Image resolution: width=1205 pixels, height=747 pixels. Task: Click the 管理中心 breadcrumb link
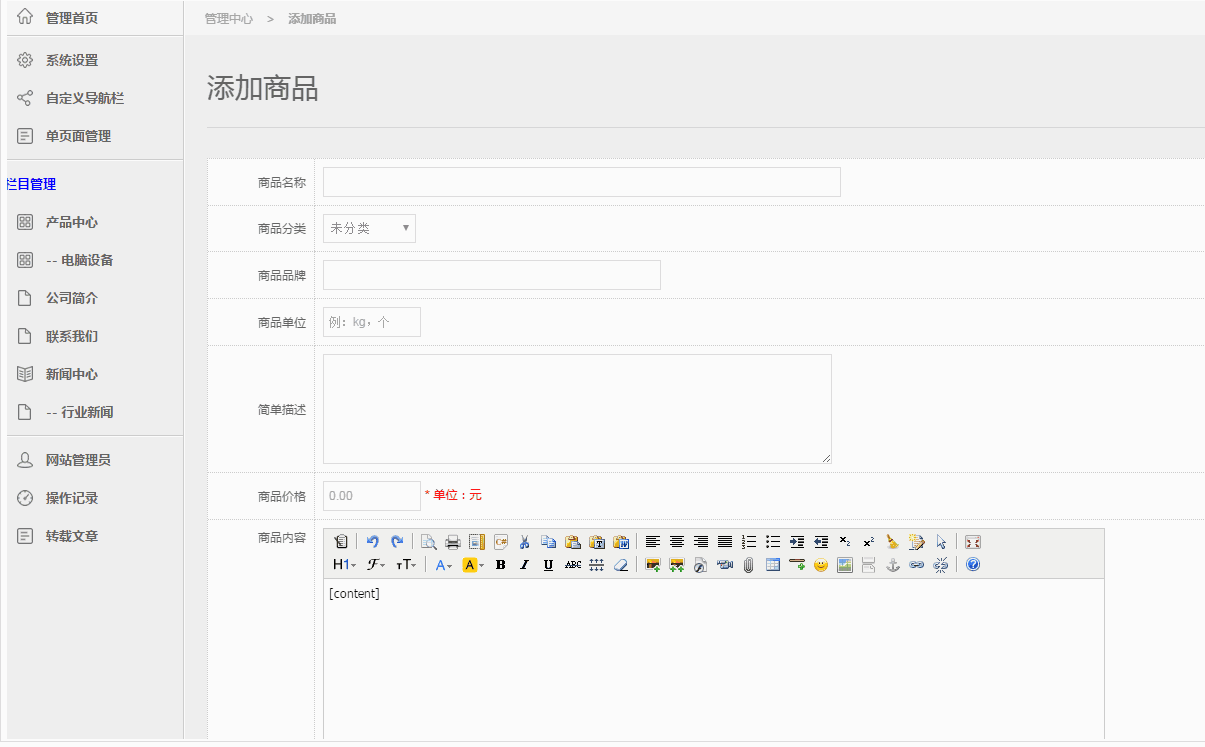[x=228, y=19]
